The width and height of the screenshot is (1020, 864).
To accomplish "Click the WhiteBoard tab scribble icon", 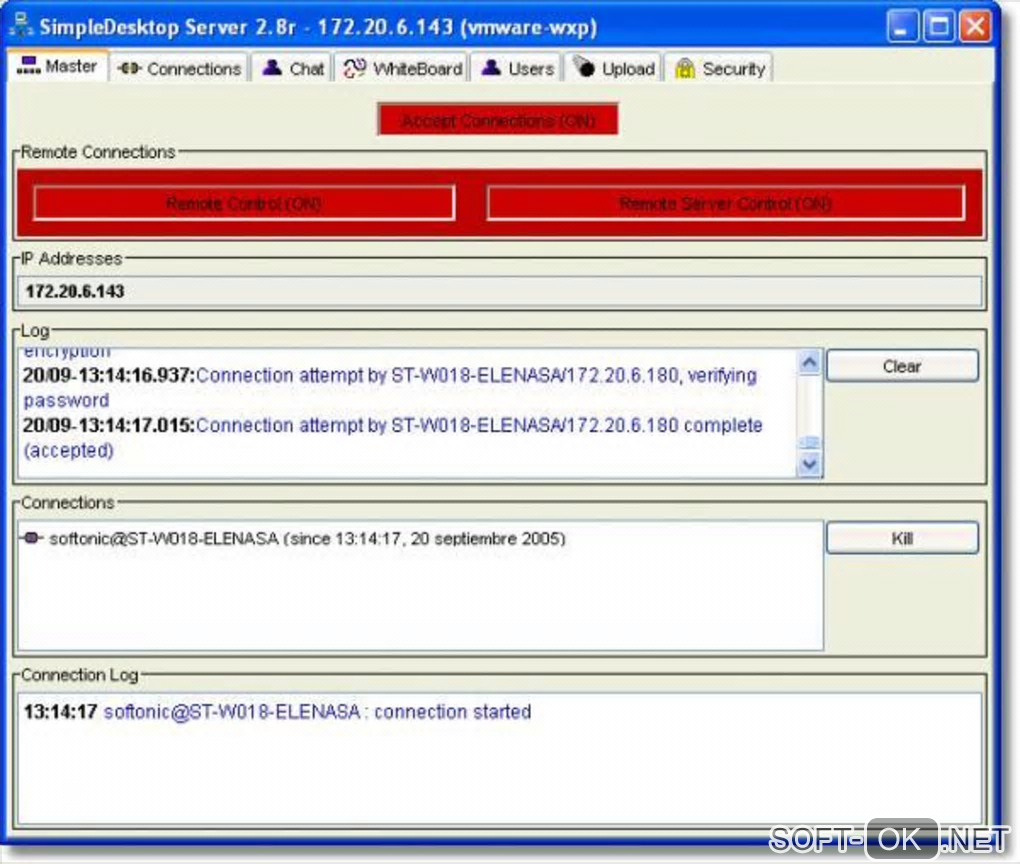I will click(x=355, y=68).
